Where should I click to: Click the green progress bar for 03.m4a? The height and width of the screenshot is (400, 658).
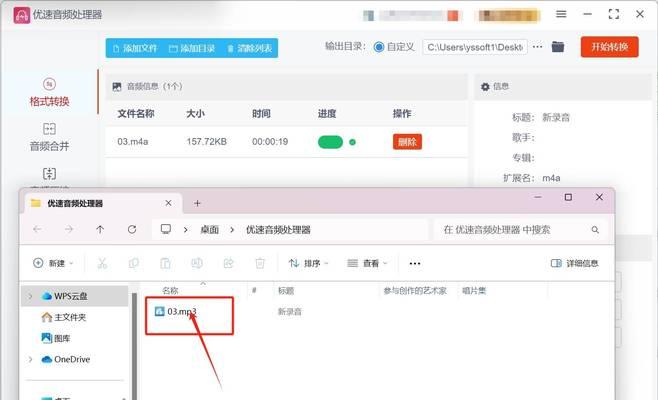pyautogui.click(x=330, y=142)
